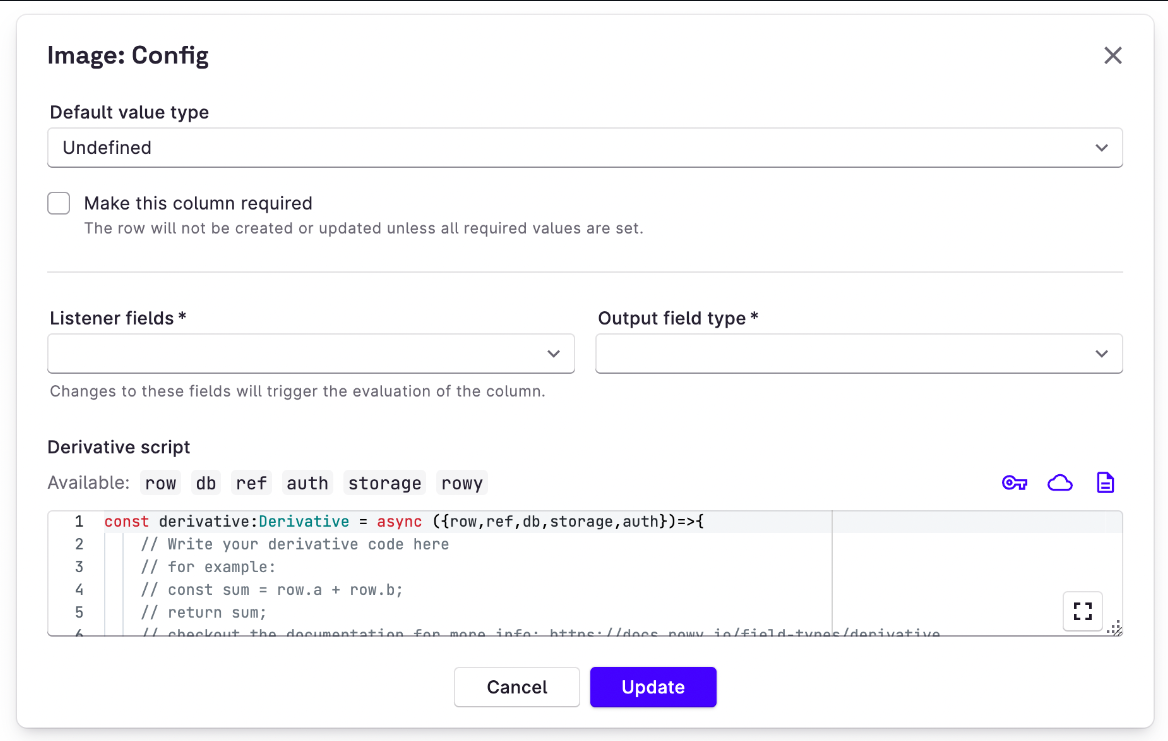Expand the Listener fields dropdown
This screenshot has width=1168, height=741.
(311, 354)
